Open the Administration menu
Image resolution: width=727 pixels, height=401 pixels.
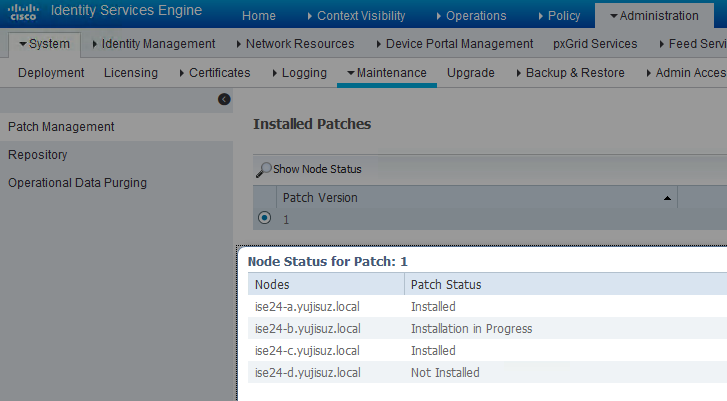(x=654, y=16)
